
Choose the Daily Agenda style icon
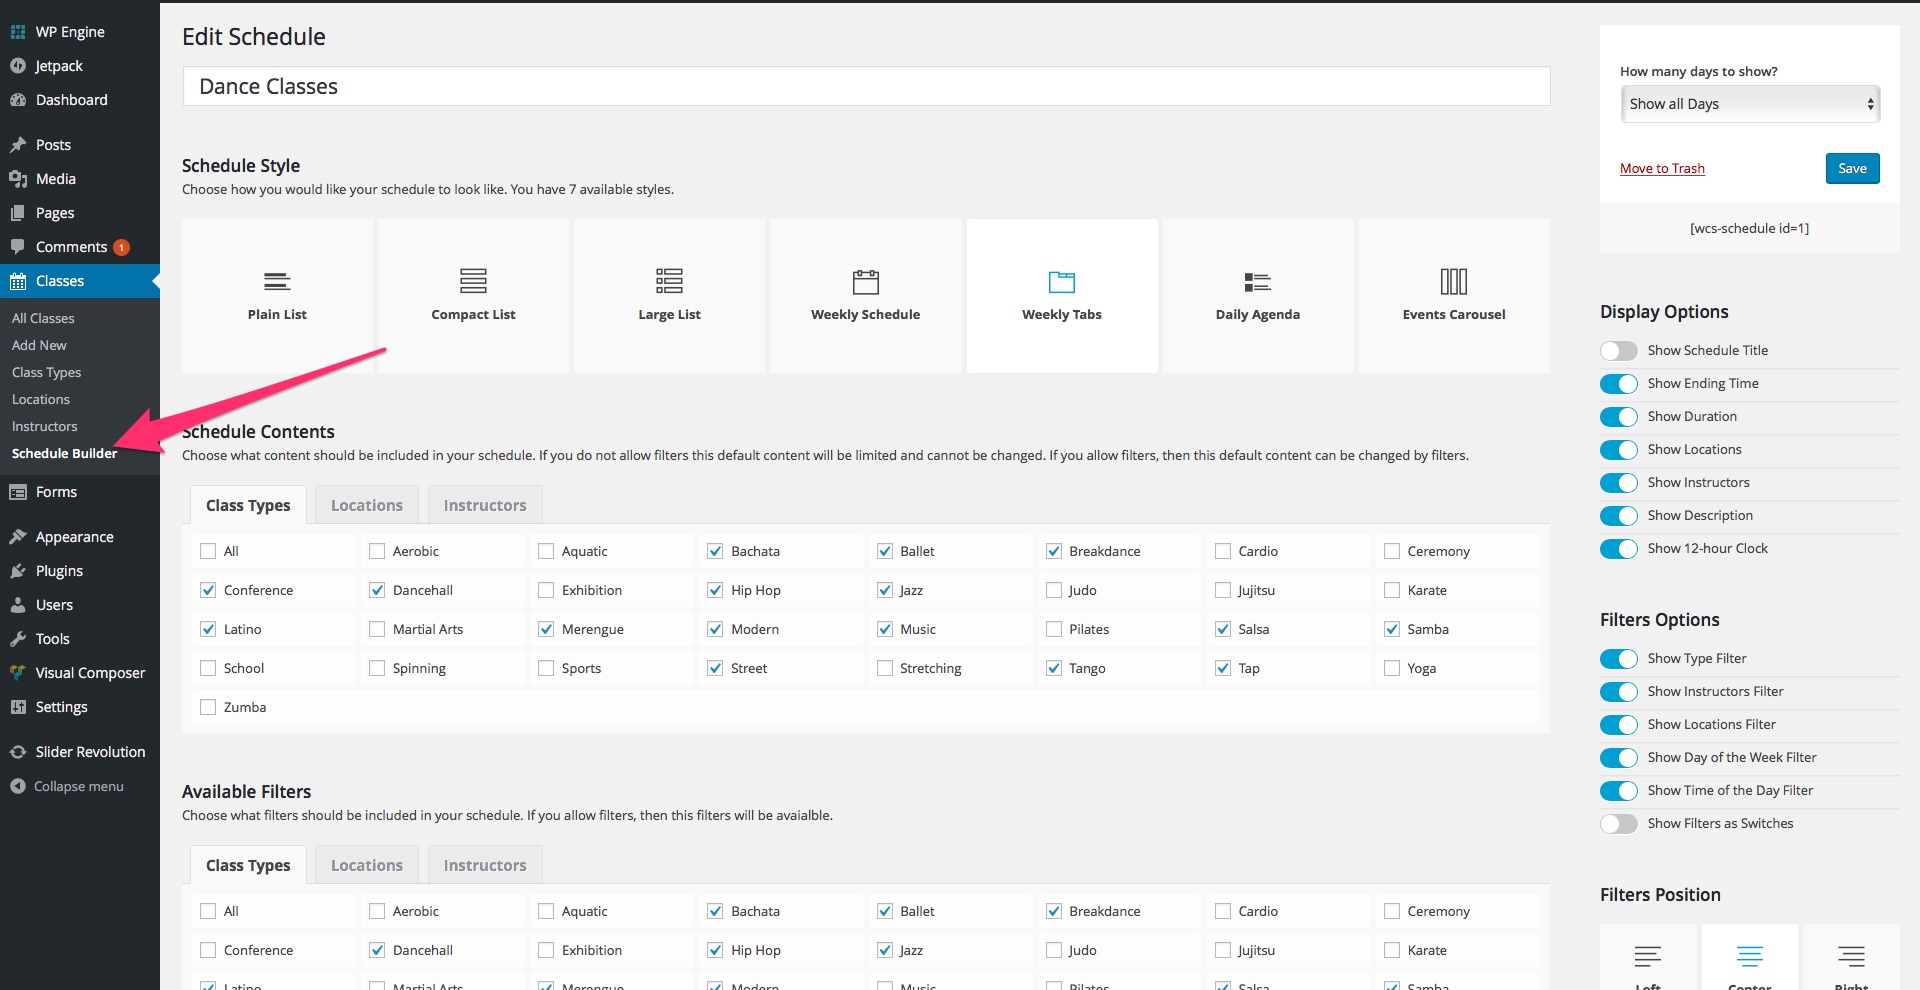pos(1257,282)
